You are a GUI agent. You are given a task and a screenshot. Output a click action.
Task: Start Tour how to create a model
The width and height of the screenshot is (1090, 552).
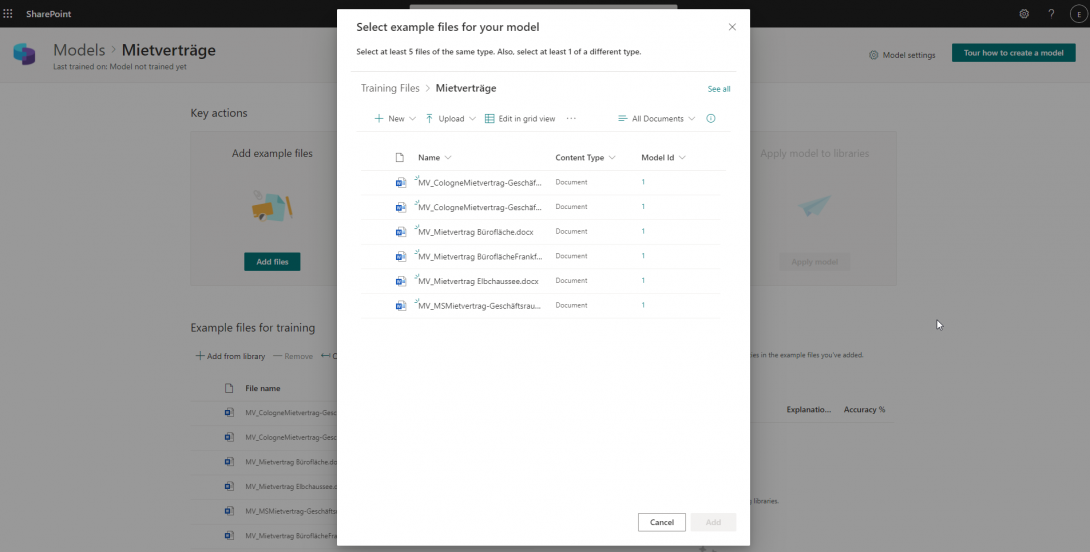click(x=1014, y=53)
